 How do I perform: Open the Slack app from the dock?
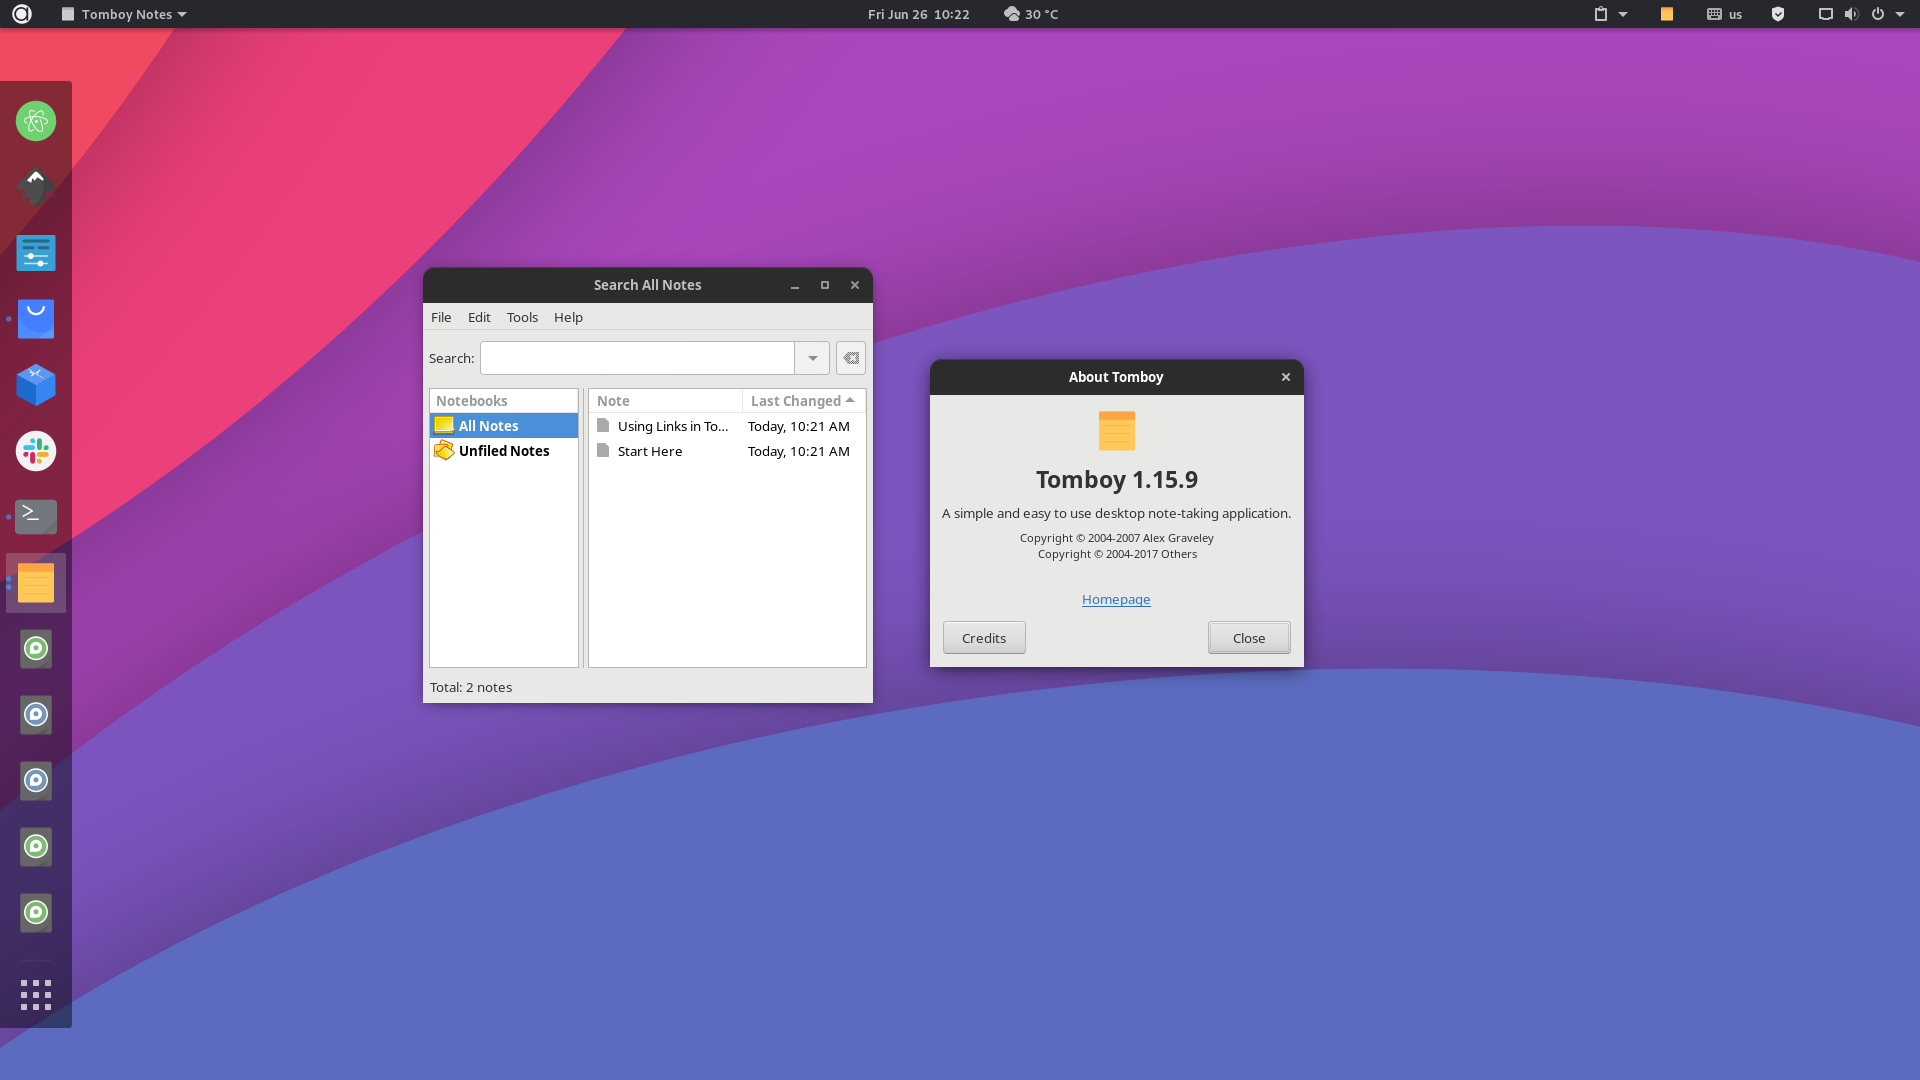pyautogui.click(x=36, y=451)
